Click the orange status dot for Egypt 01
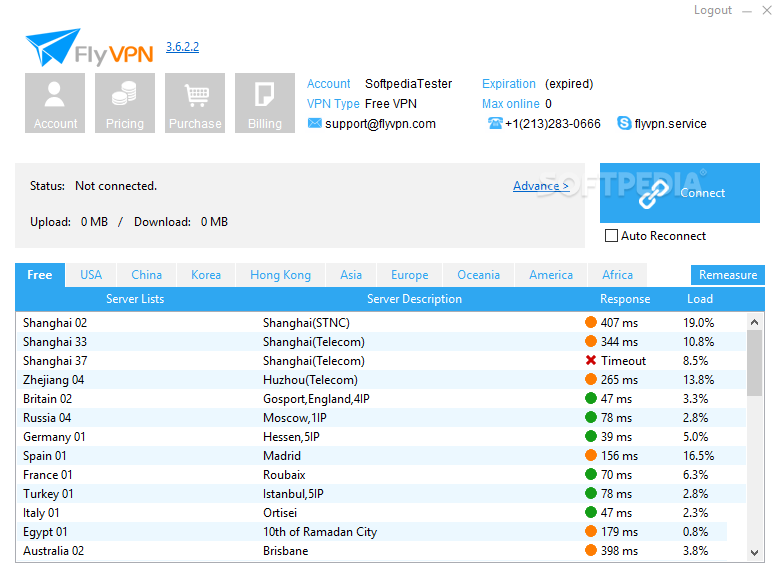This screenshot has height=578, width=780. [590, 531]
